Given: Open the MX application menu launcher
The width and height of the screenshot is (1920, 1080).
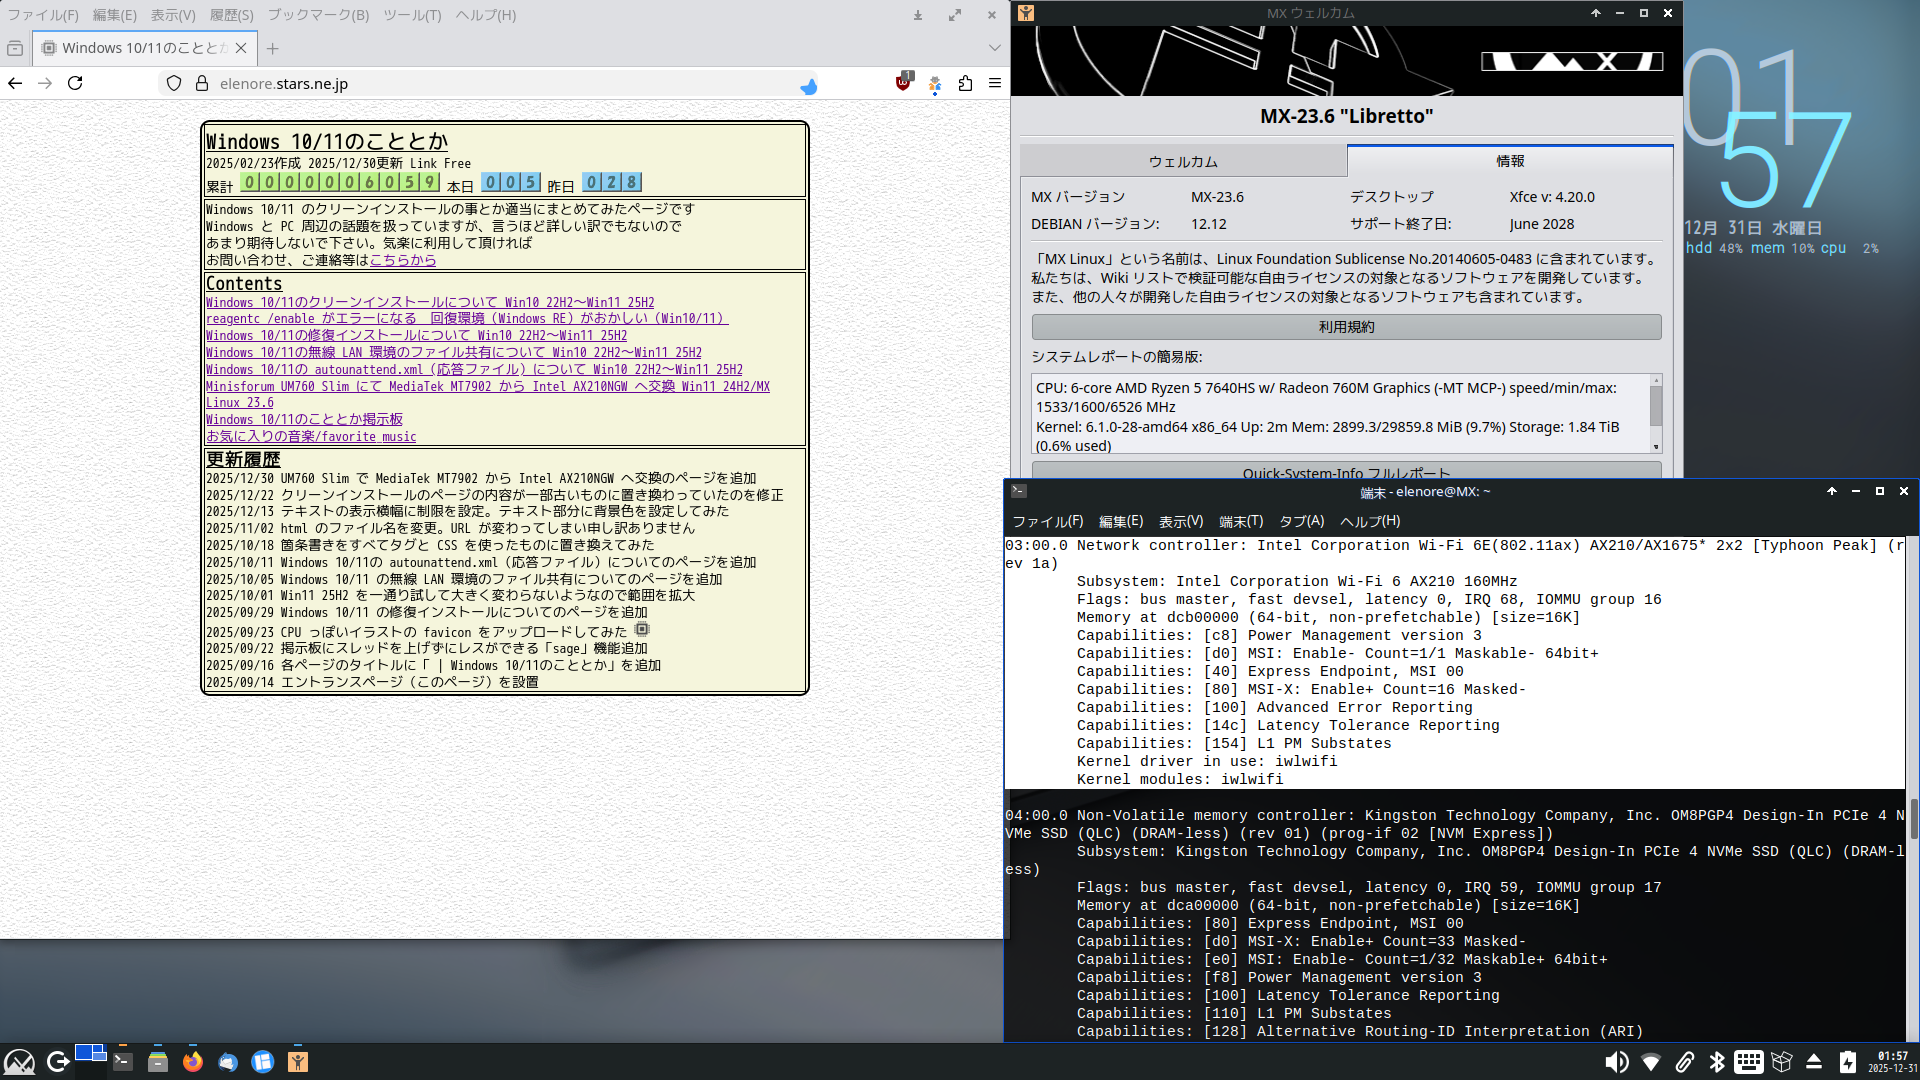Looking at the screenshot, I should pyautogui.click(x=20, y=1062).
